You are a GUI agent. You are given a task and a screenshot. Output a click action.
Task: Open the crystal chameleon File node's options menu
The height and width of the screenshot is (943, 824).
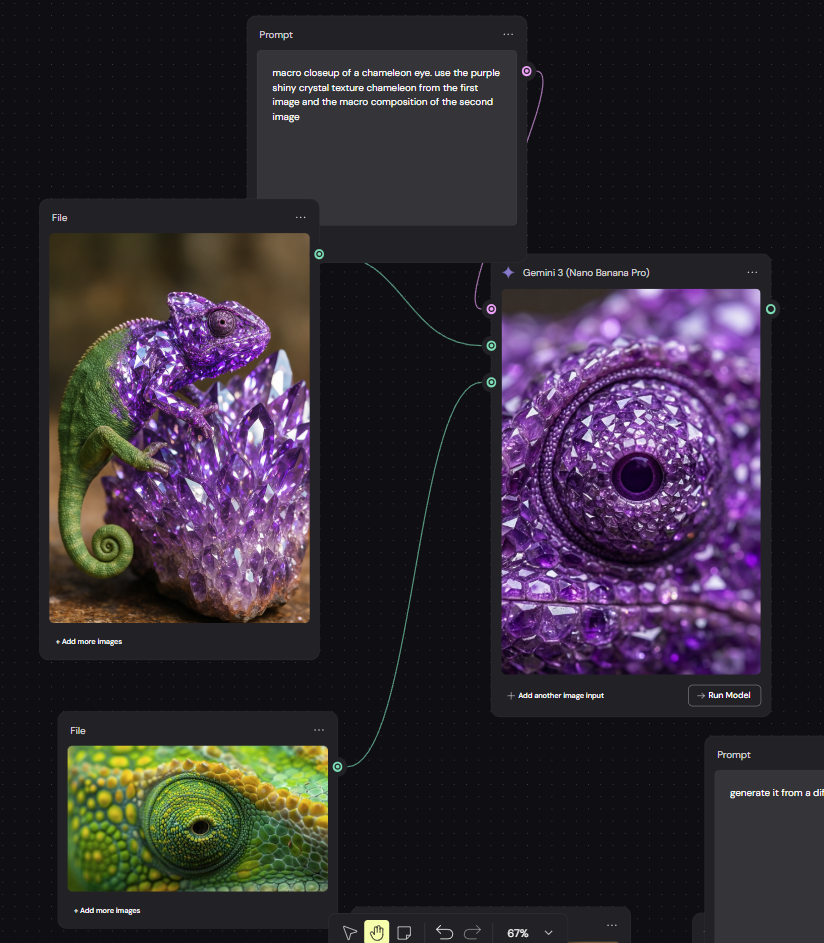point(301,217)
